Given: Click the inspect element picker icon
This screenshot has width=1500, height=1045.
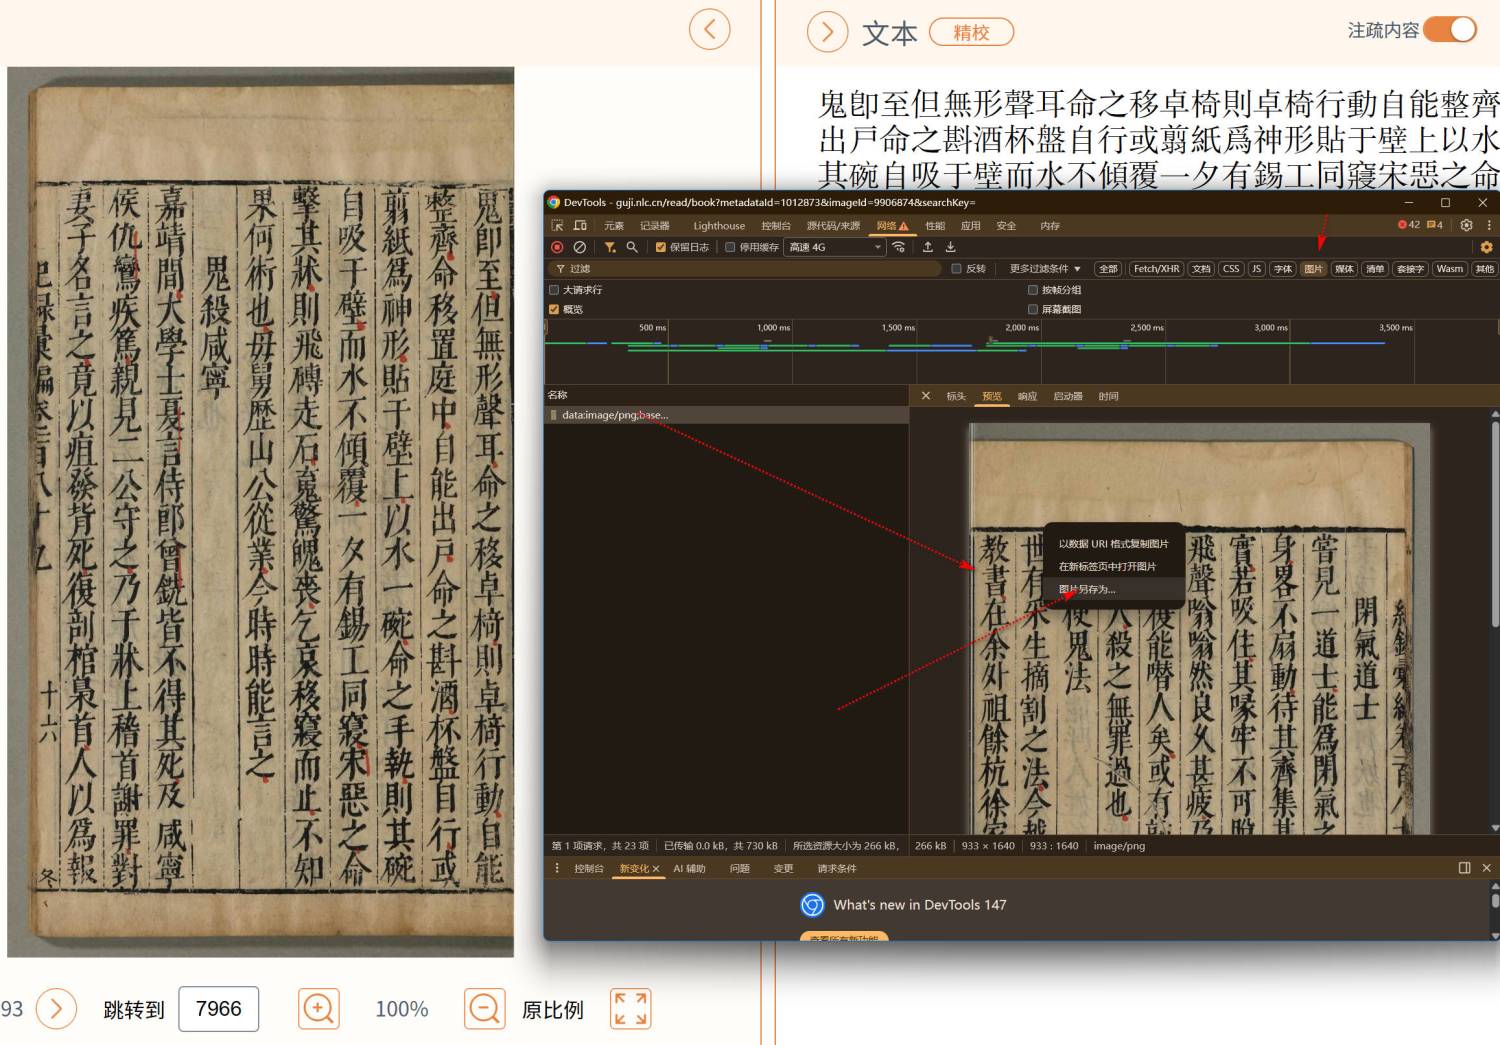Looking at the screenshot, I should tap(557, 226).
